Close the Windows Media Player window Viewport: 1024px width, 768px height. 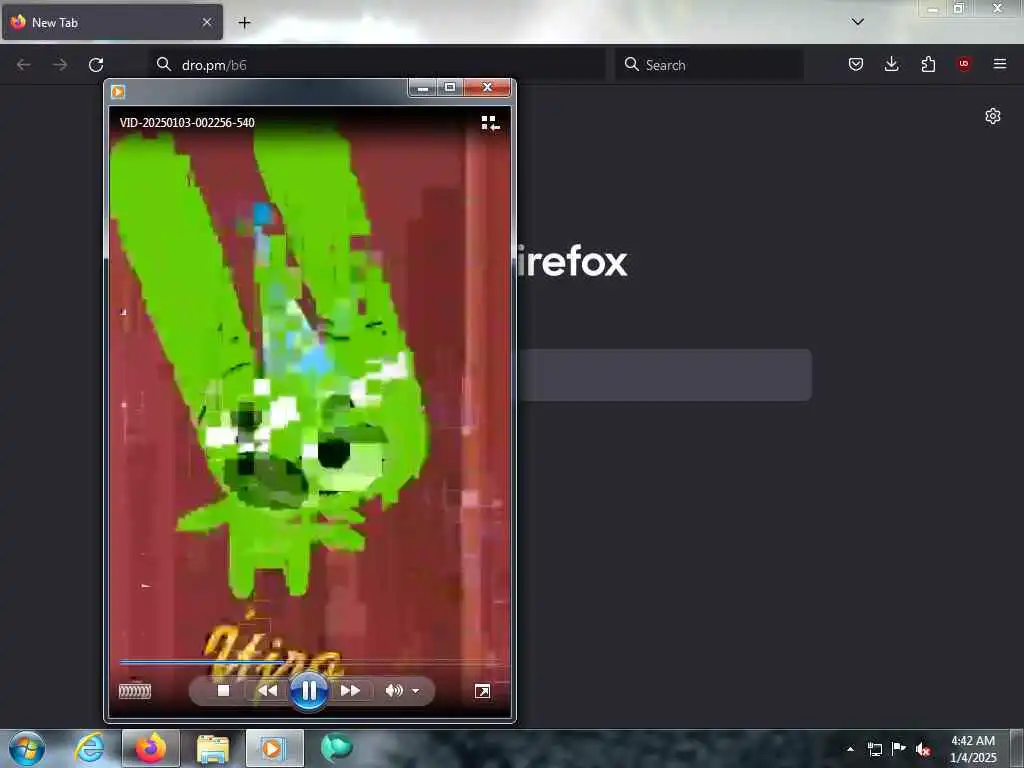(x=487, y=88)
